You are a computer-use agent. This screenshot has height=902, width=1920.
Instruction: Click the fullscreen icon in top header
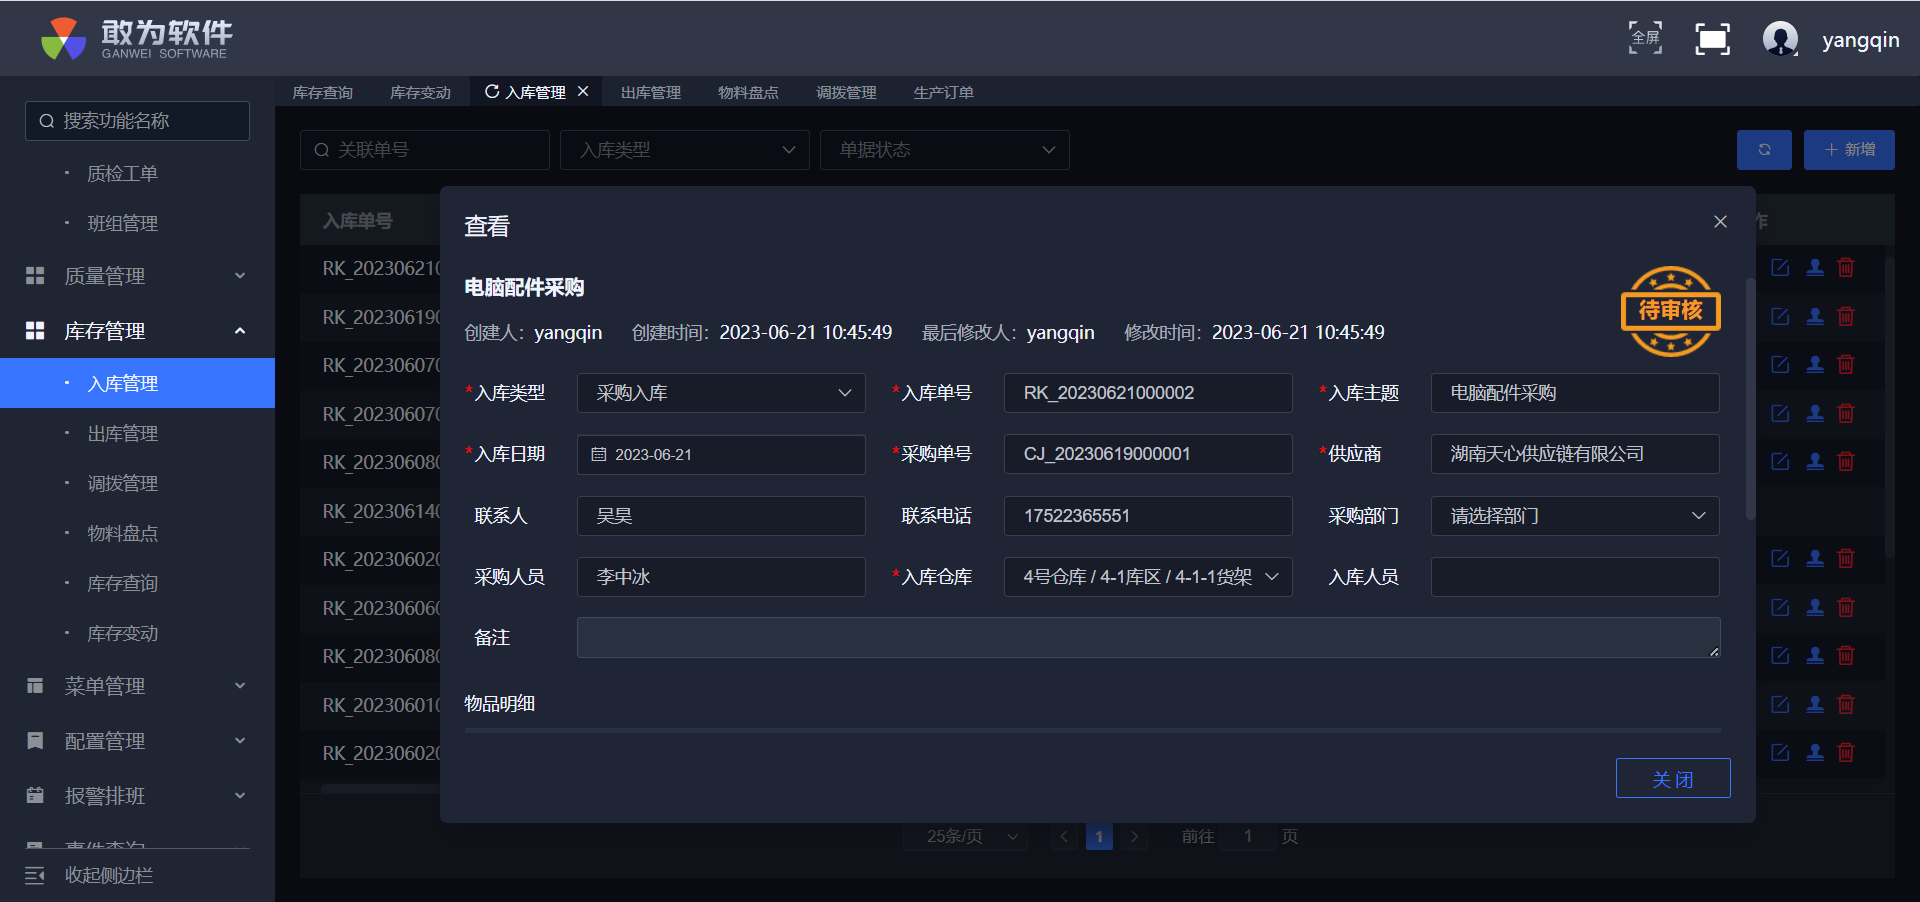click(1645, 39)
